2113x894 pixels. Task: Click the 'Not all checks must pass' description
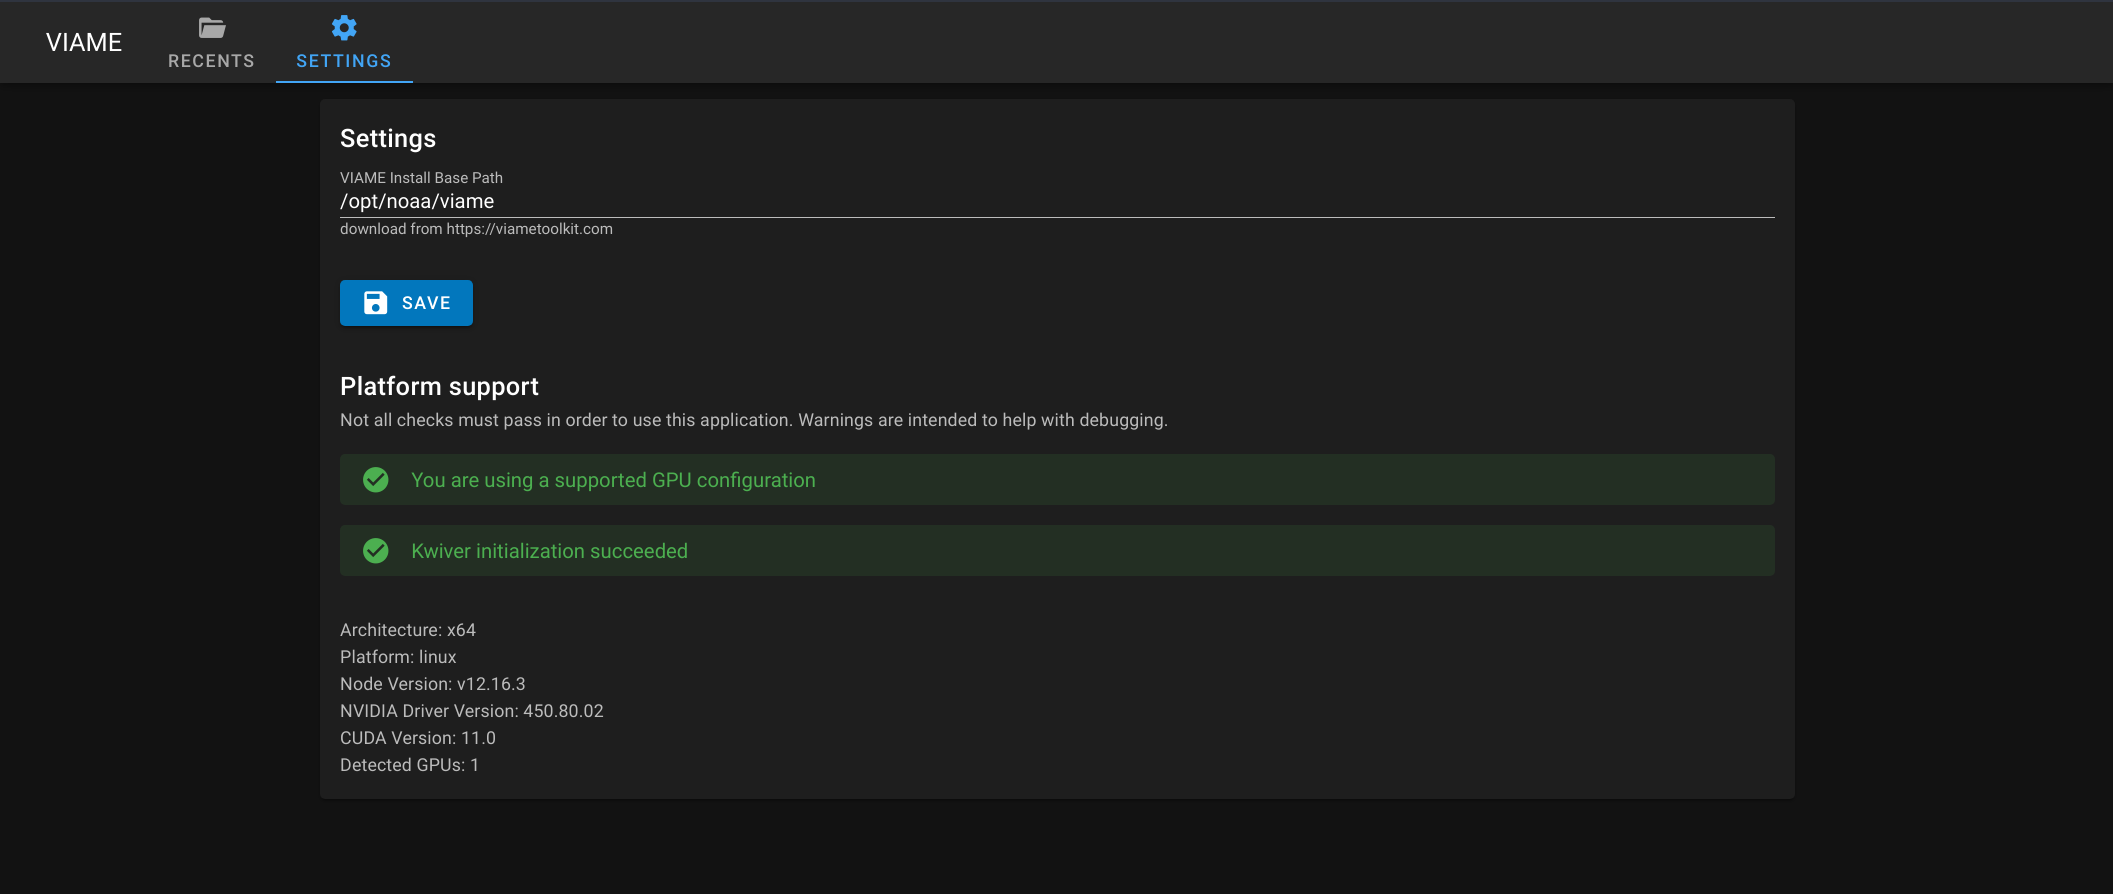click(754, 420)
